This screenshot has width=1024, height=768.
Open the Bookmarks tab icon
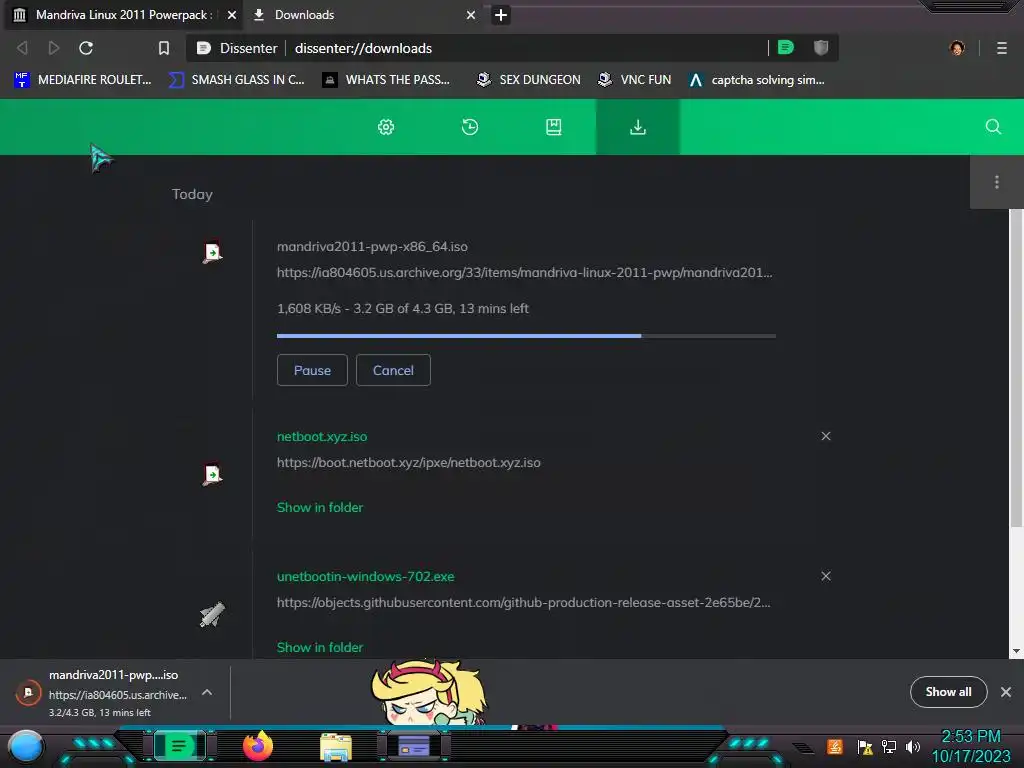(554, 127)
